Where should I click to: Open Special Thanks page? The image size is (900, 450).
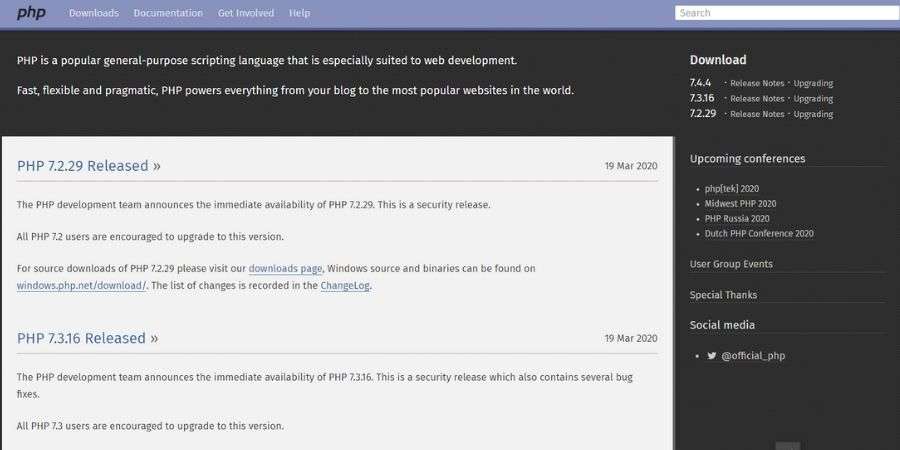(723, 295)
